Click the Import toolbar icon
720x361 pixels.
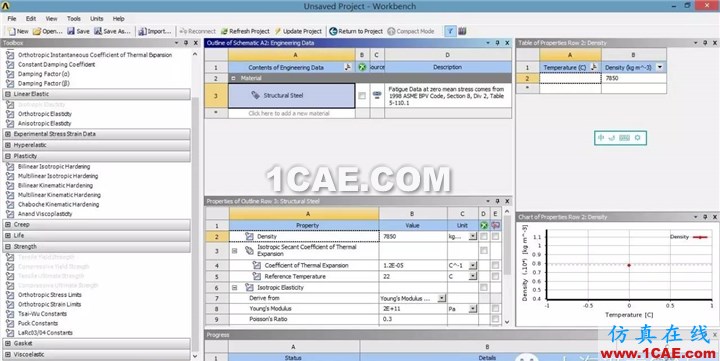click(142, 31)
